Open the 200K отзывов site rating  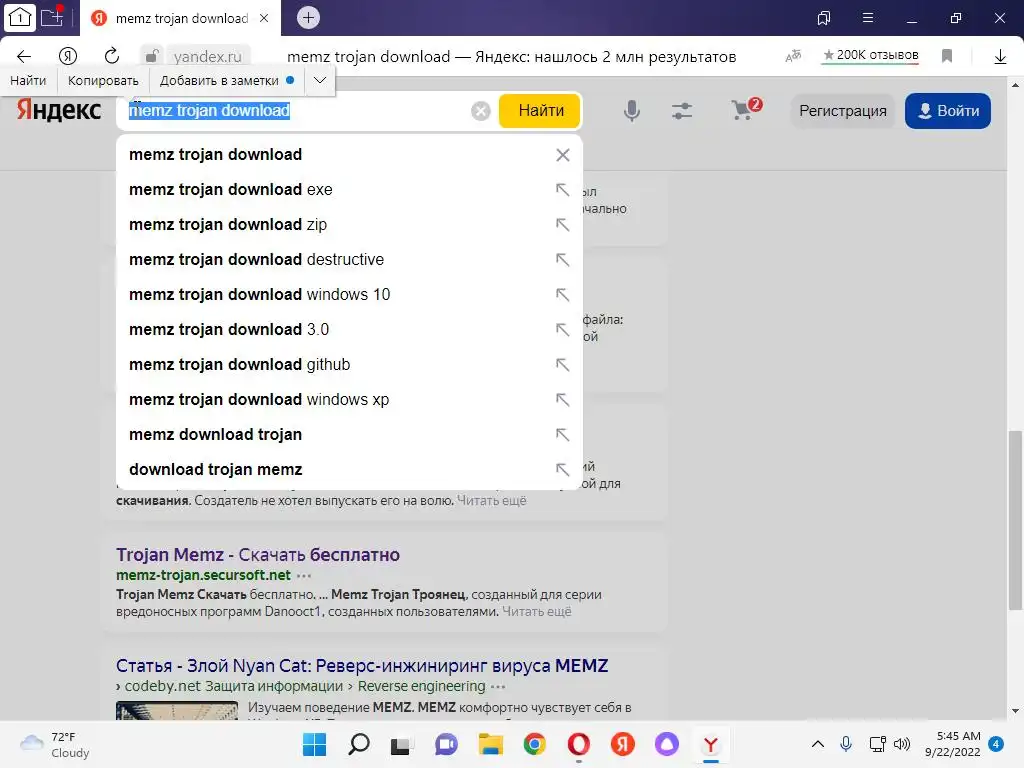871,56
